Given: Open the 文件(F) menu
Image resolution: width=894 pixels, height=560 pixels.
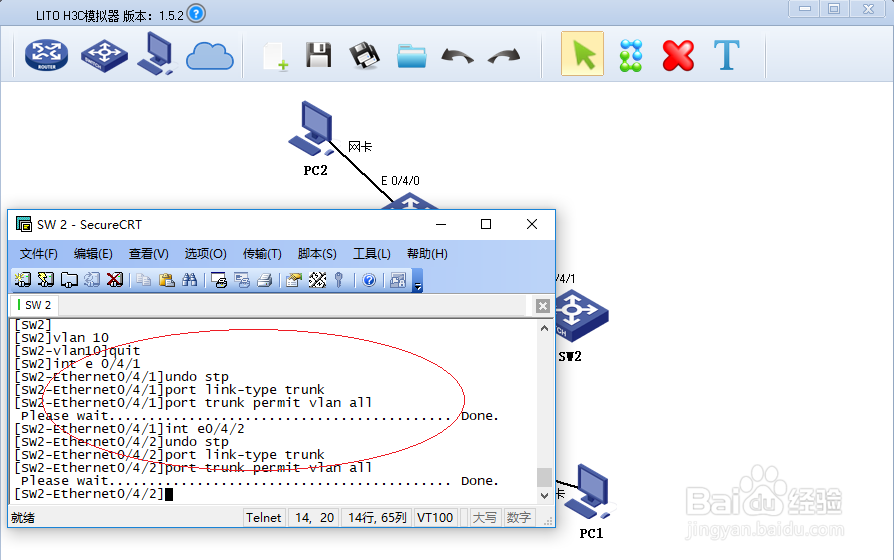Looking at the screenshot, I should pyautogui.click(x=38, y=254).
